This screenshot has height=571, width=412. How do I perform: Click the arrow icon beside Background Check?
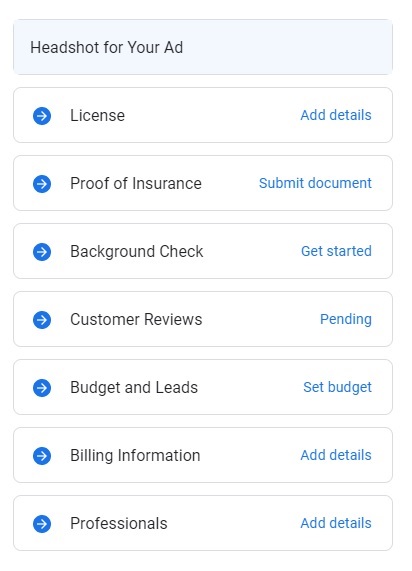point(42,252)
